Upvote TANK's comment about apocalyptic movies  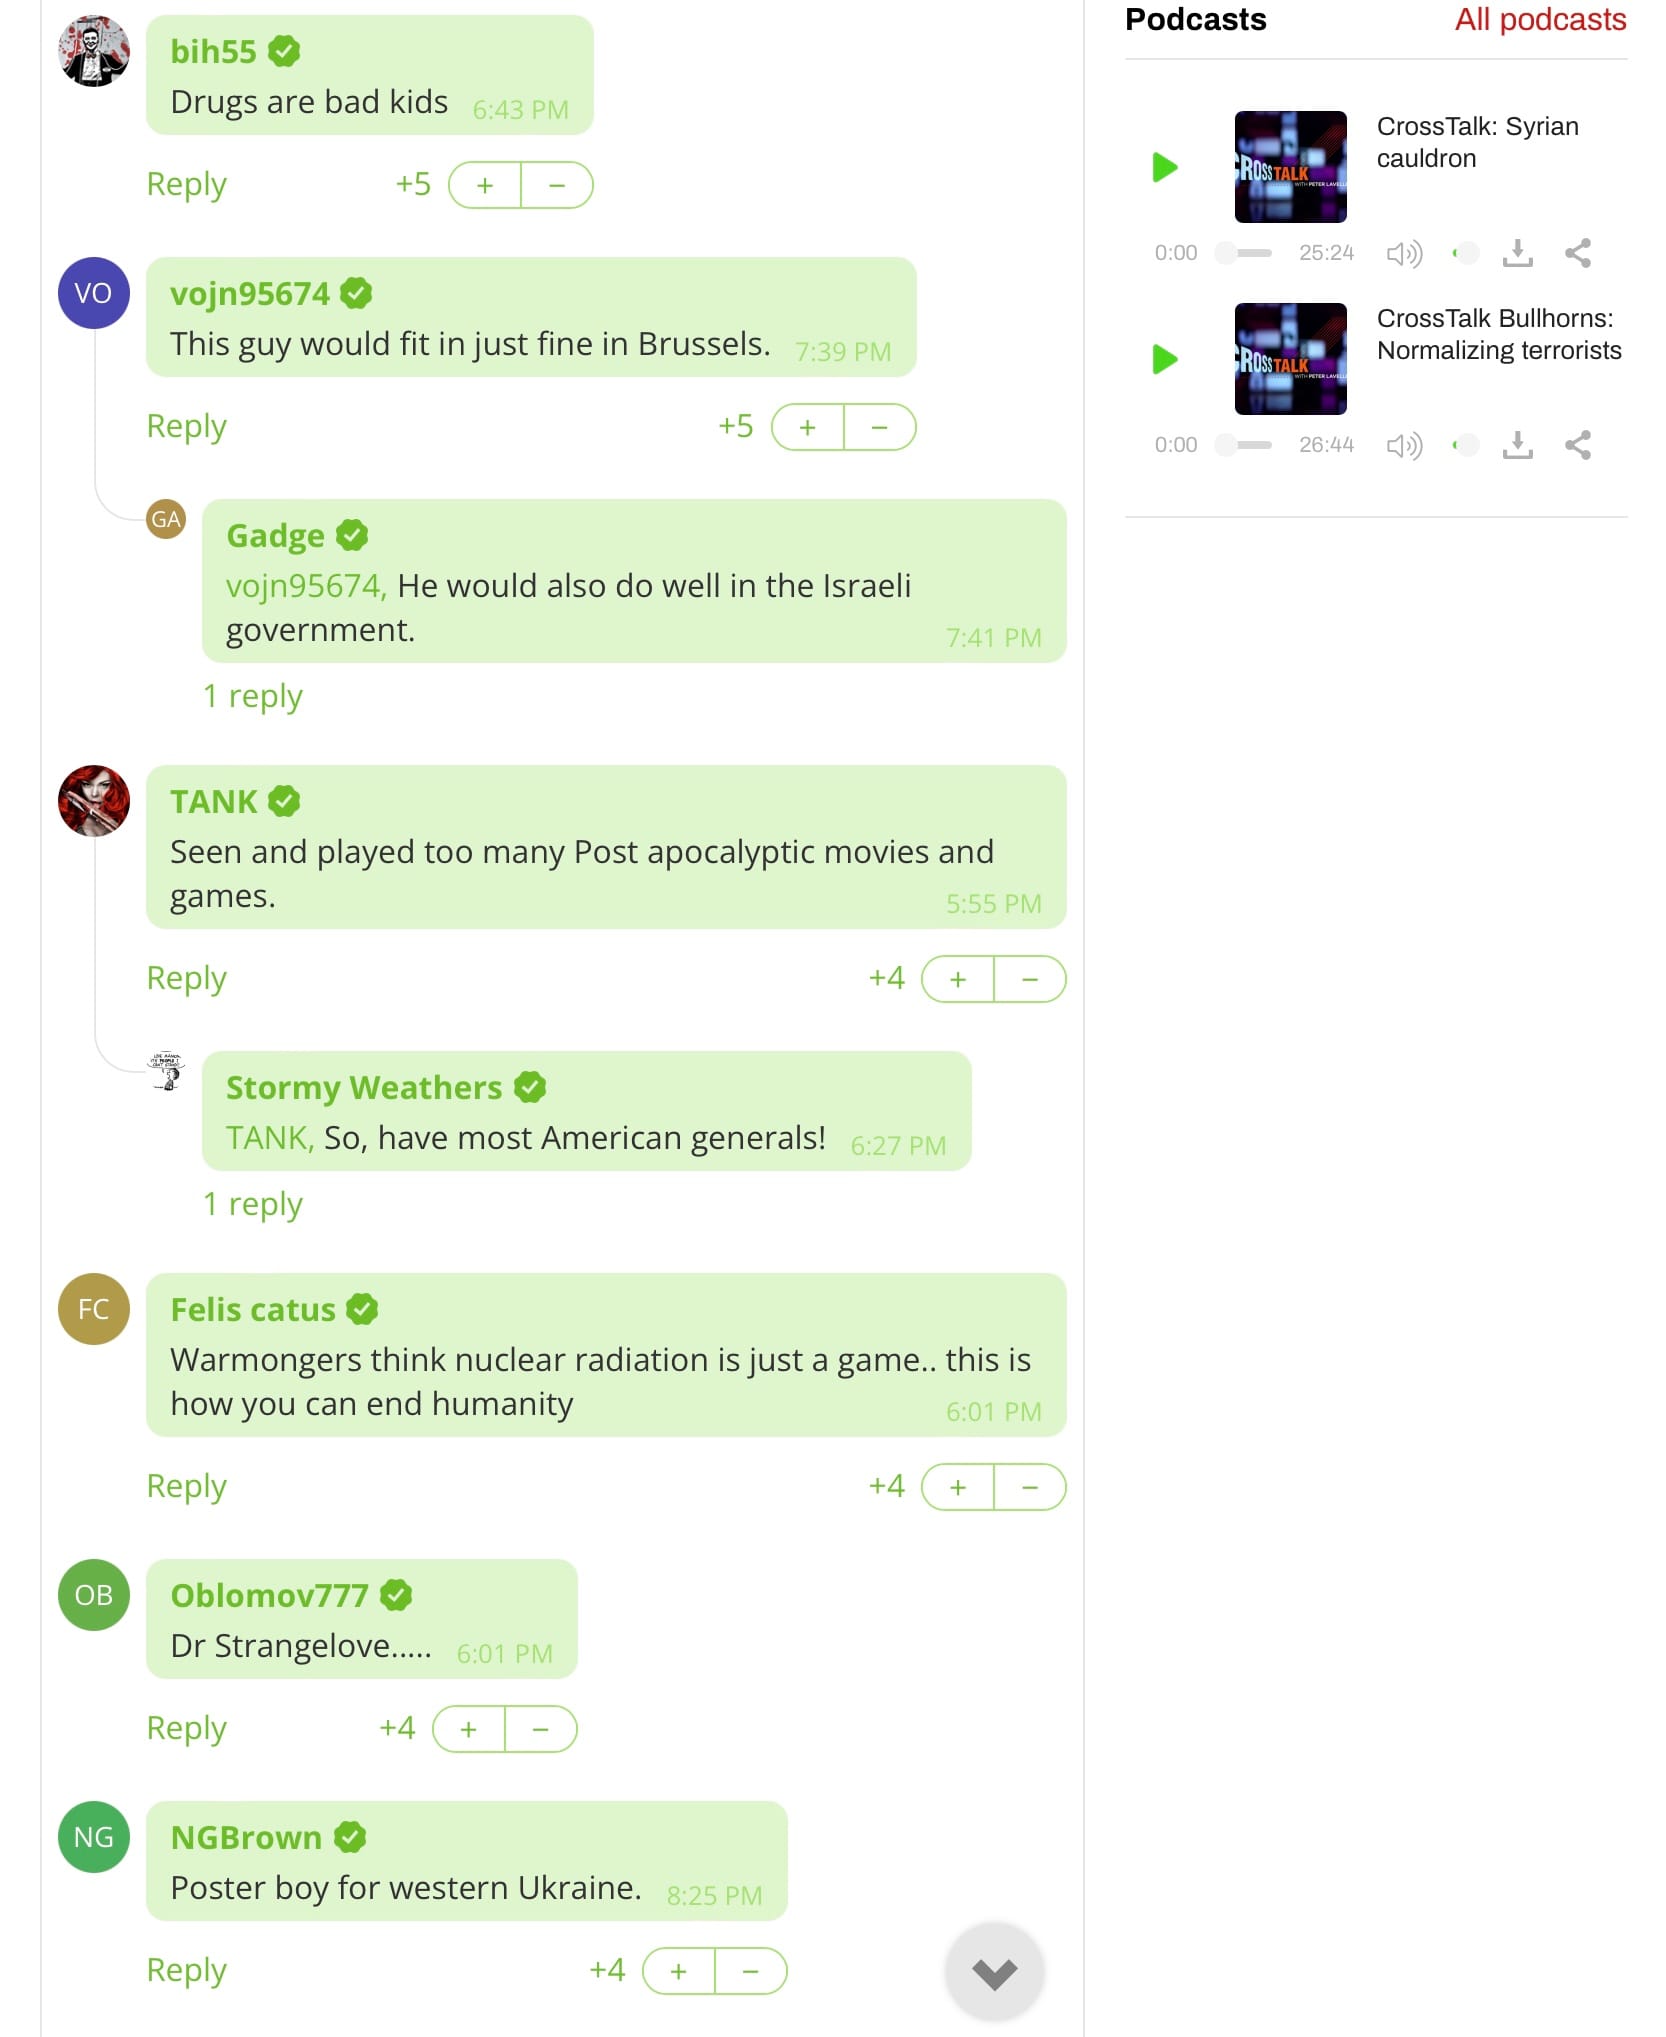[958, 979]
